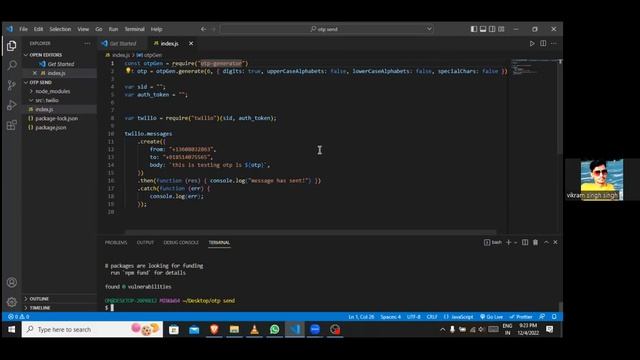Close the index.js editor tab

(191, 43)
